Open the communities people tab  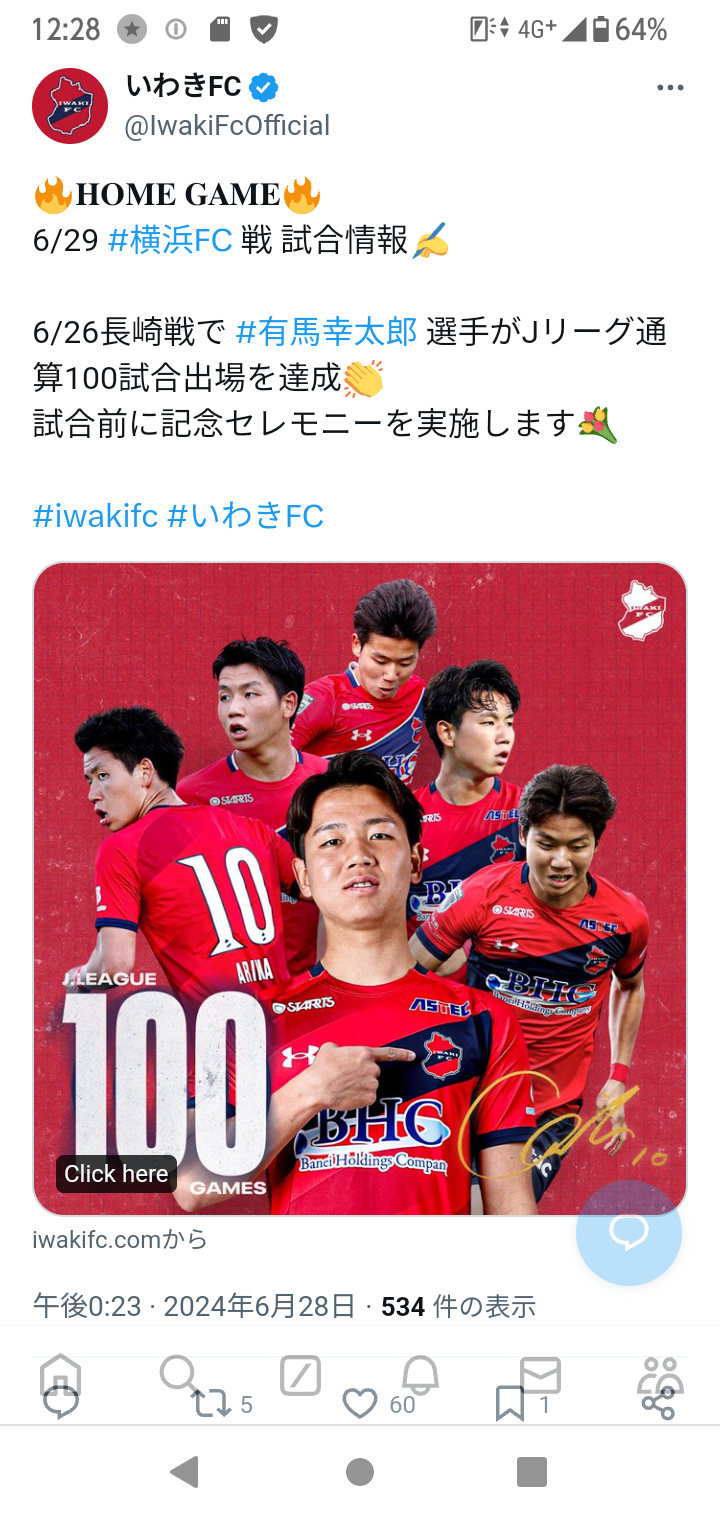coord(660,1375)
